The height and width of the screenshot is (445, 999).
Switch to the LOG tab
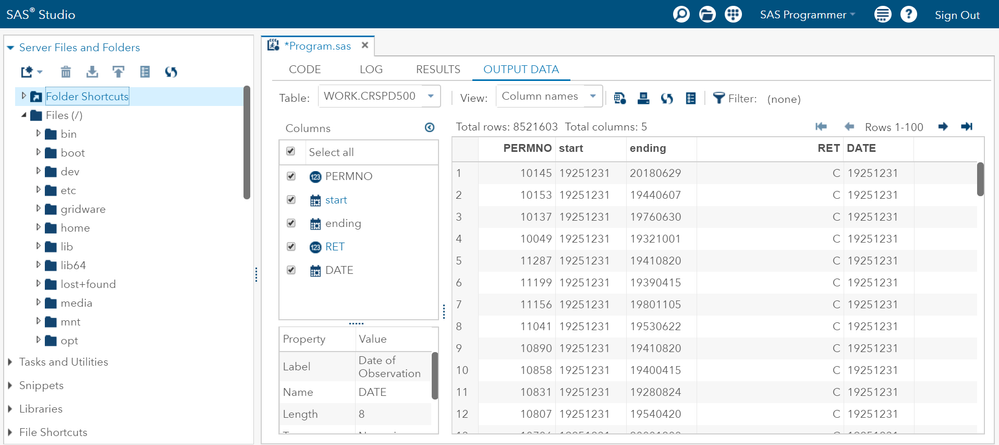coord(371,69)
